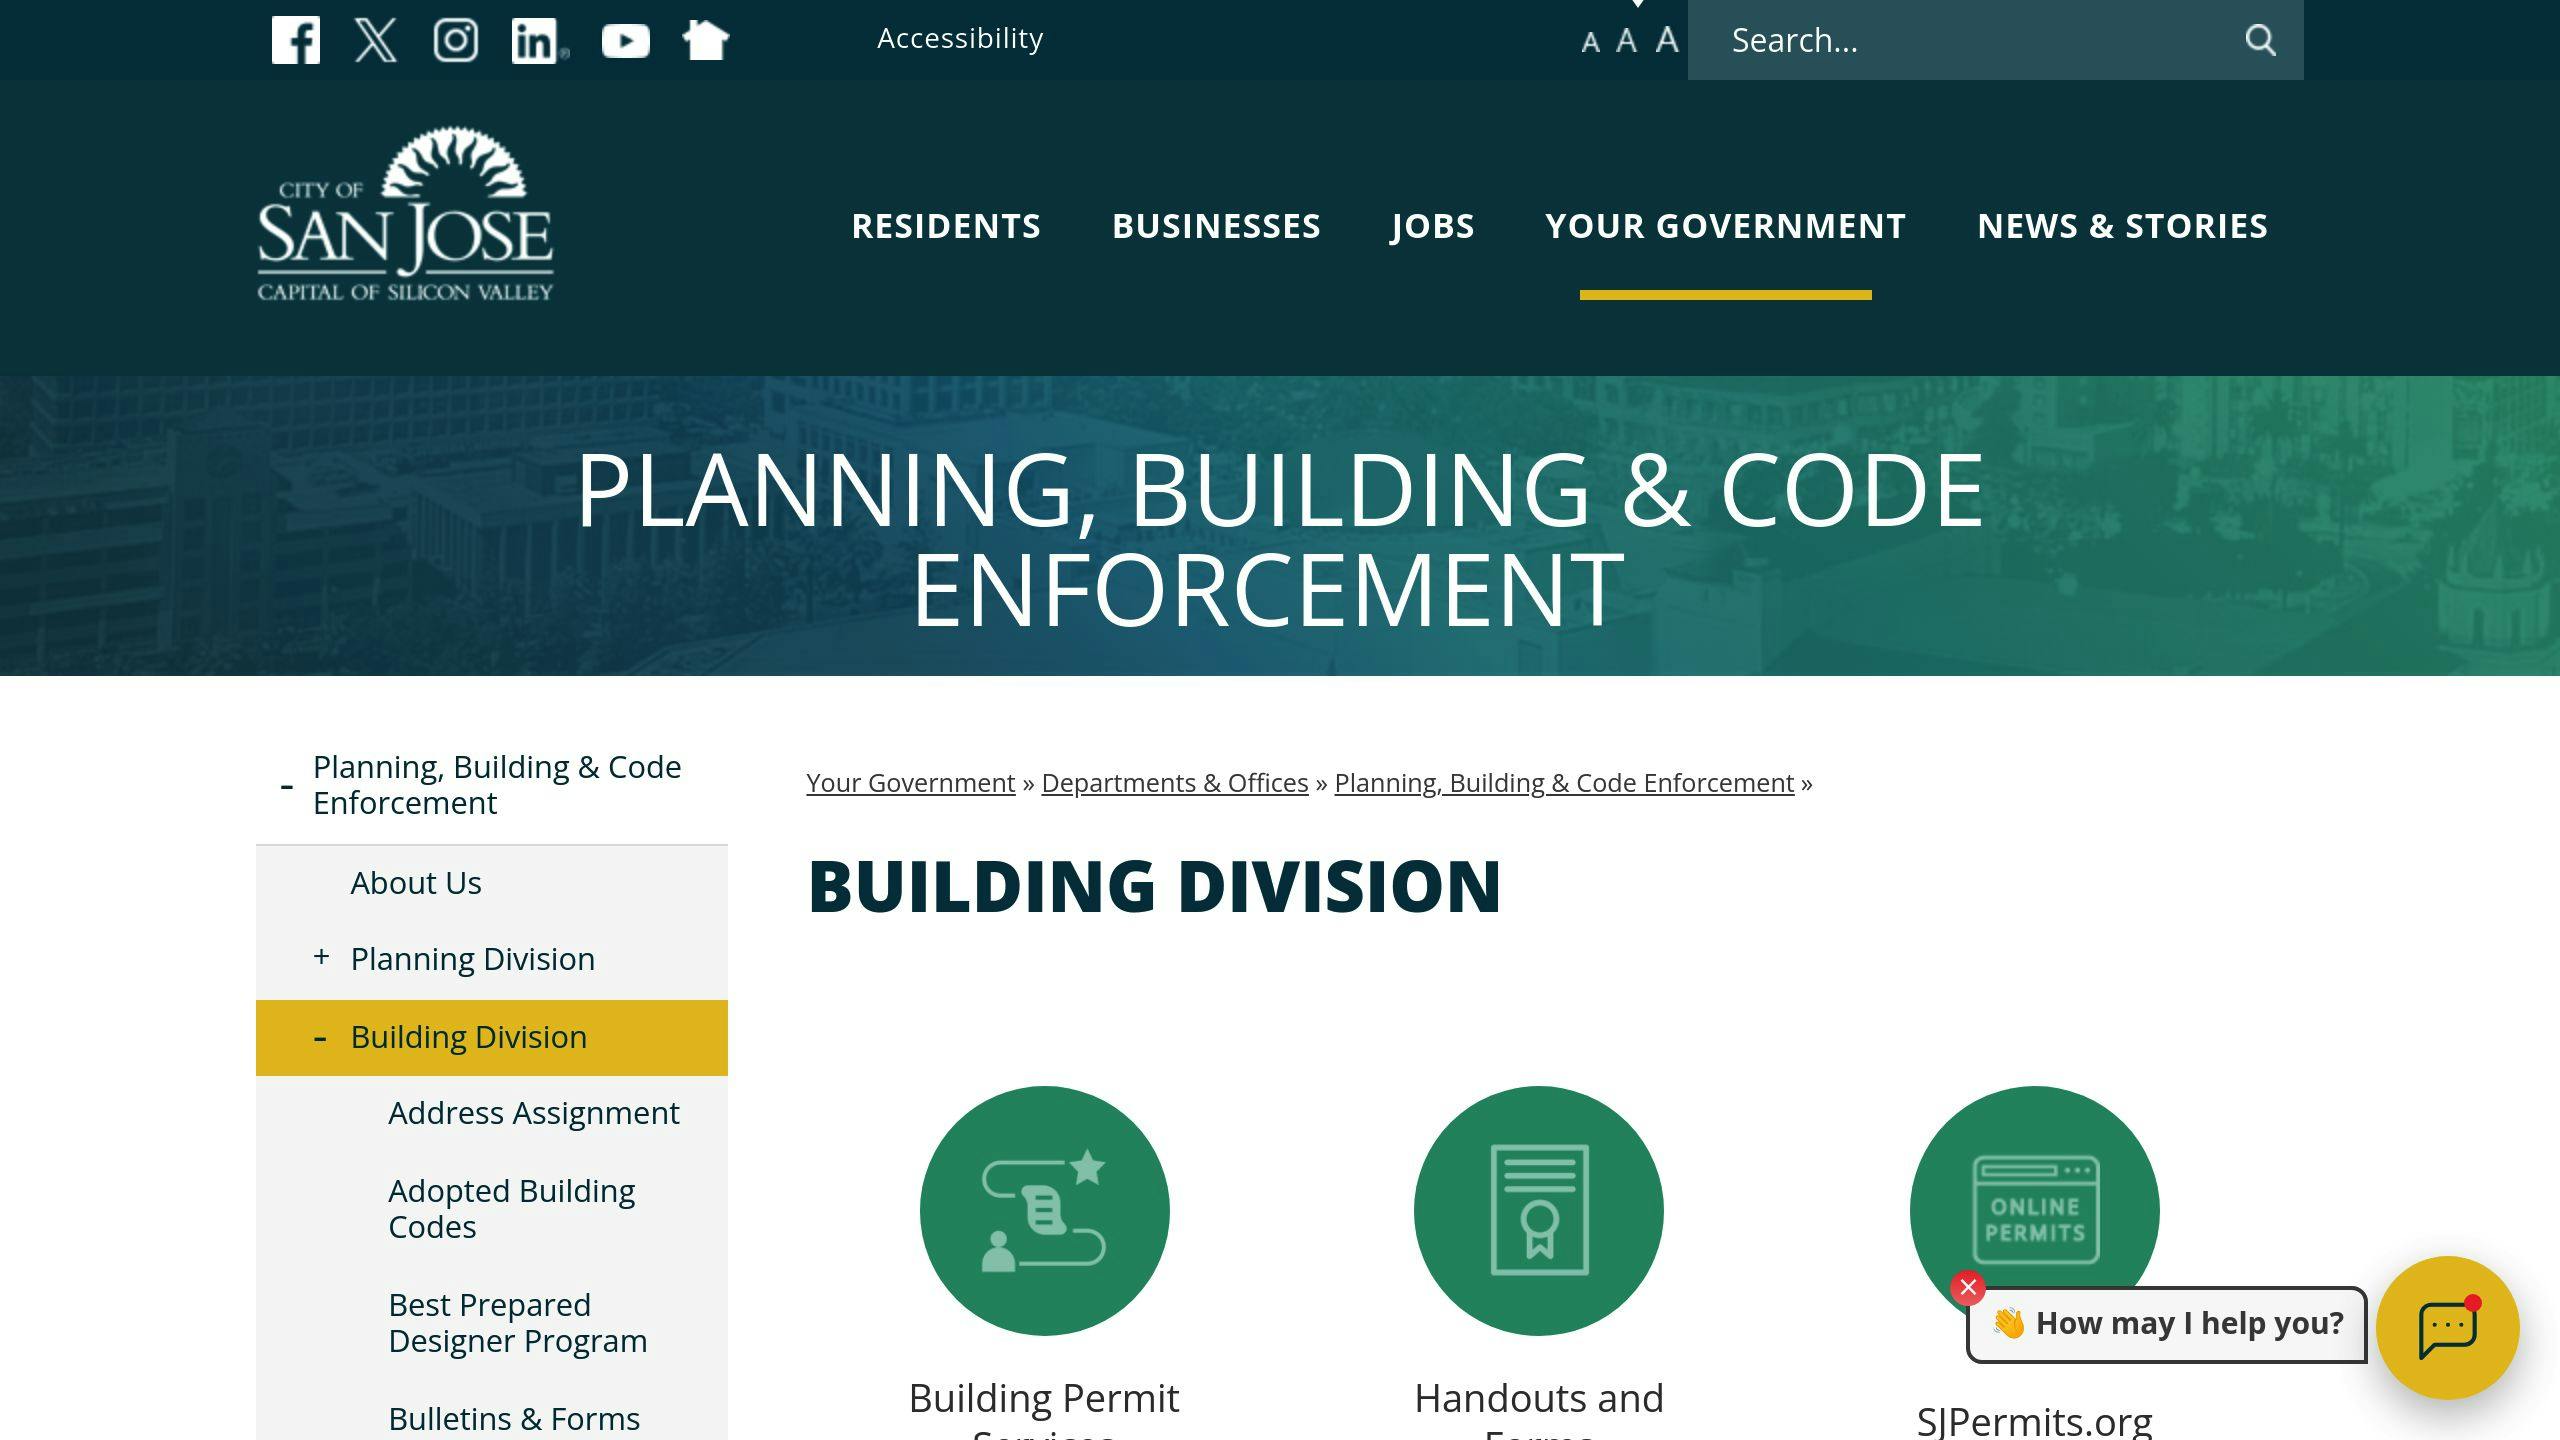Click the Building Permit Services circle icon
This screenshot has width=2560, height=1440.
pyautogui.click(x=1044, y=1210)
